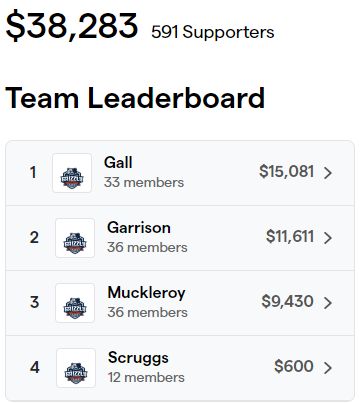Expand Gall team details chevron
The image size is (361, 403).
coord(328,173)
